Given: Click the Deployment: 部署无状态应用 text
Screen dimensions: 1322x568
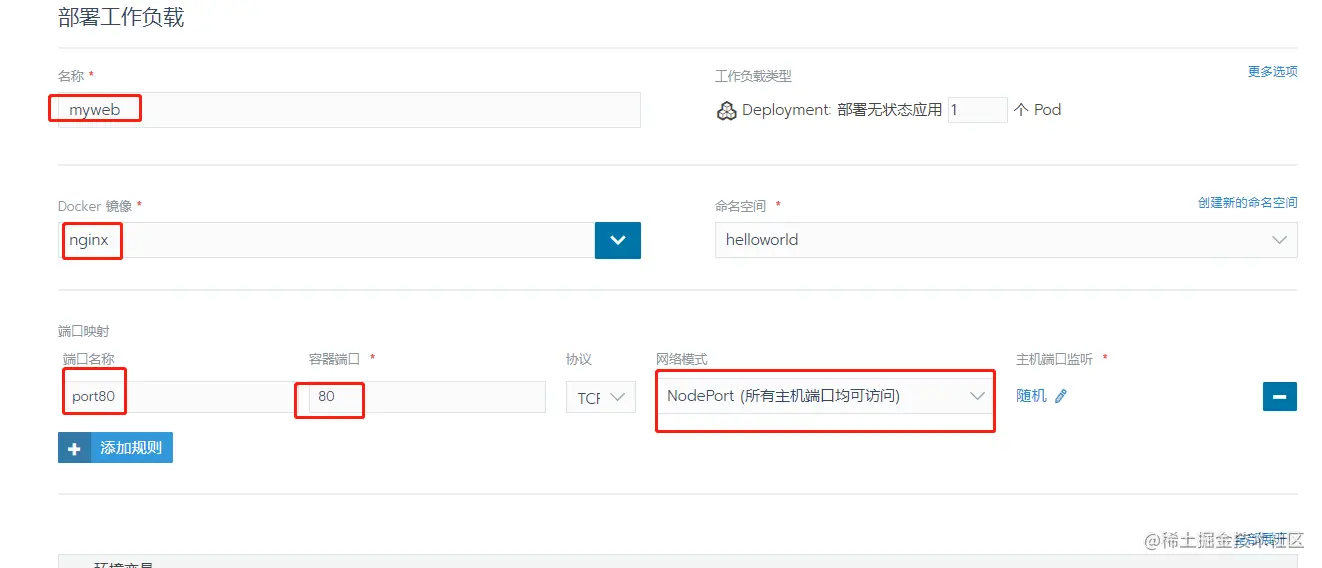Looking at the screenshot, I should 842,110.
